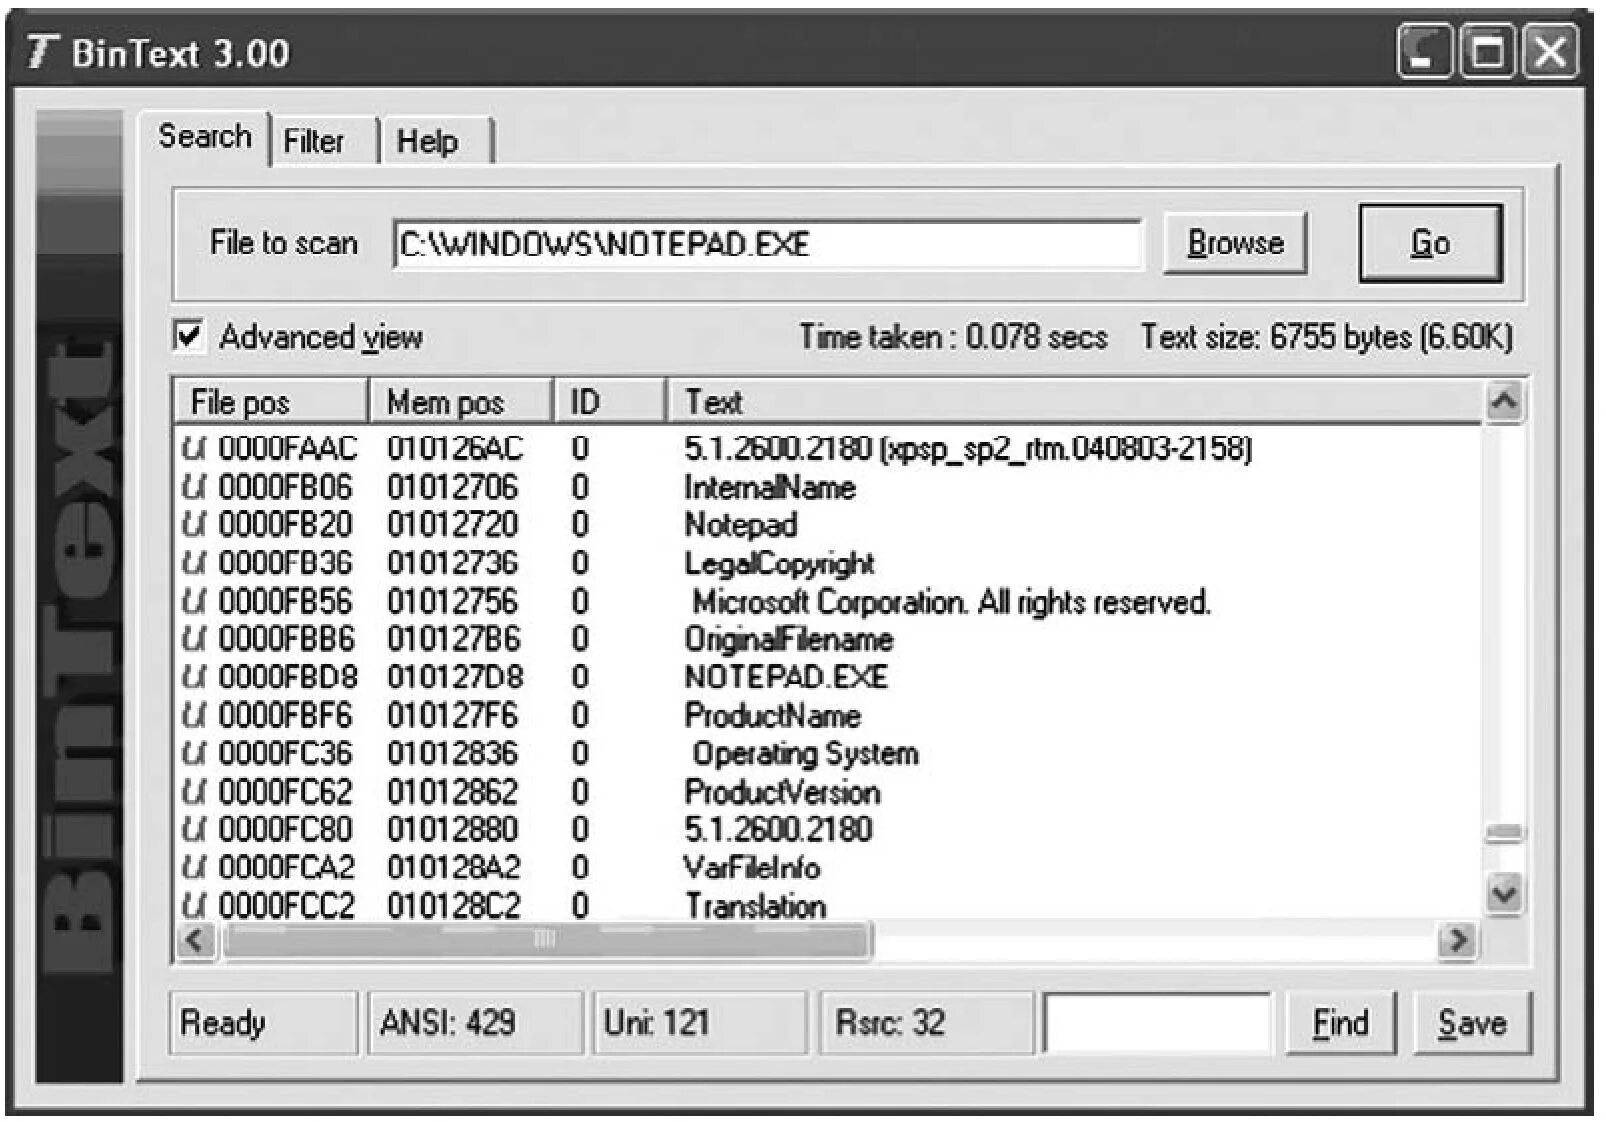Click the Unicode icon on the 0000FC36 row

[x=194, y=753]
